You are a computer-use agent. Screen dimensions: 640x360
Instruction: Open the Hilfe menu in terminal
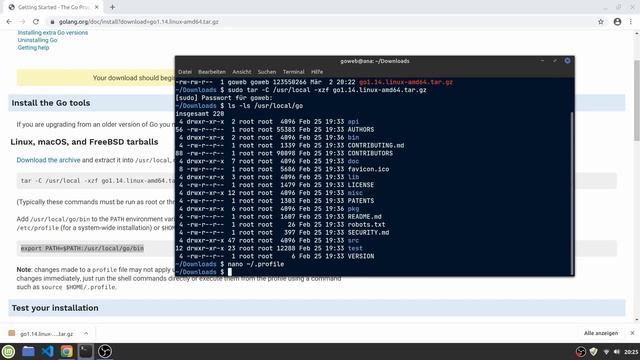tap(317, 72)
